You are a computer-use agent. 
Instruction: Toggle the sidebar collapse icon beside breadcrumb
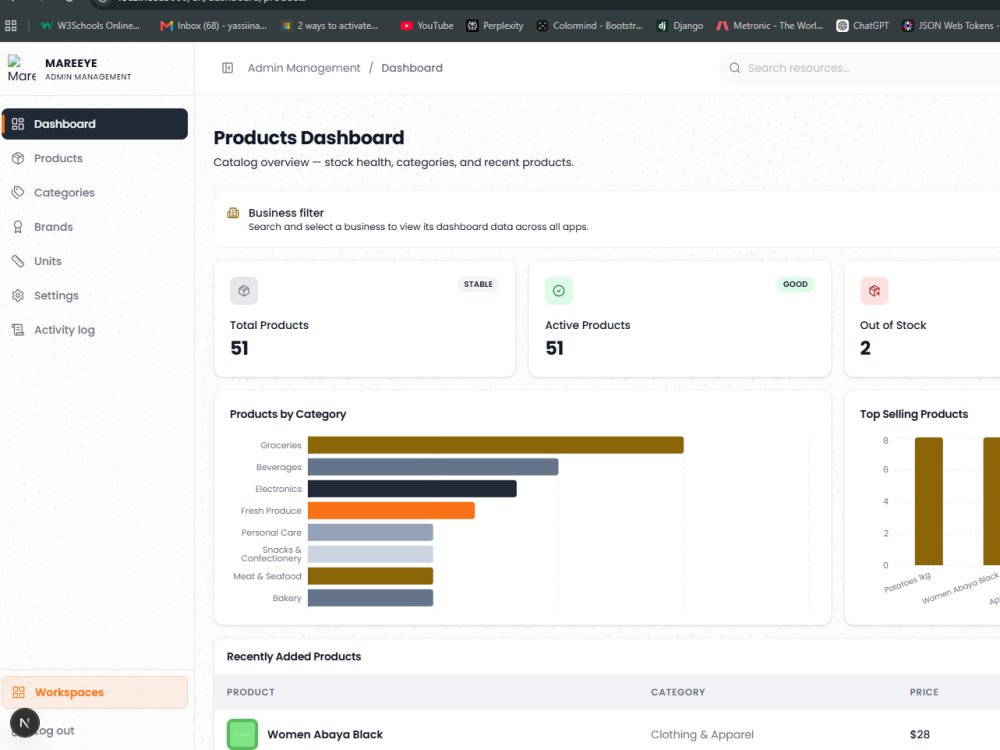pos(228,68)
